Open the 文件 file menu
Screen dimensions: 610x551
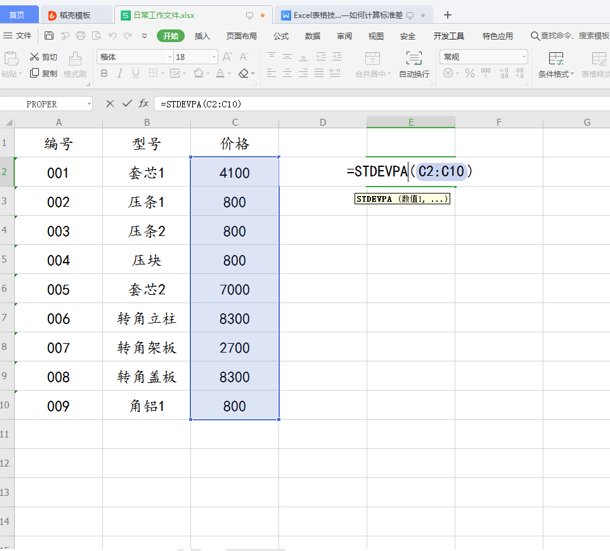[18, 36]
